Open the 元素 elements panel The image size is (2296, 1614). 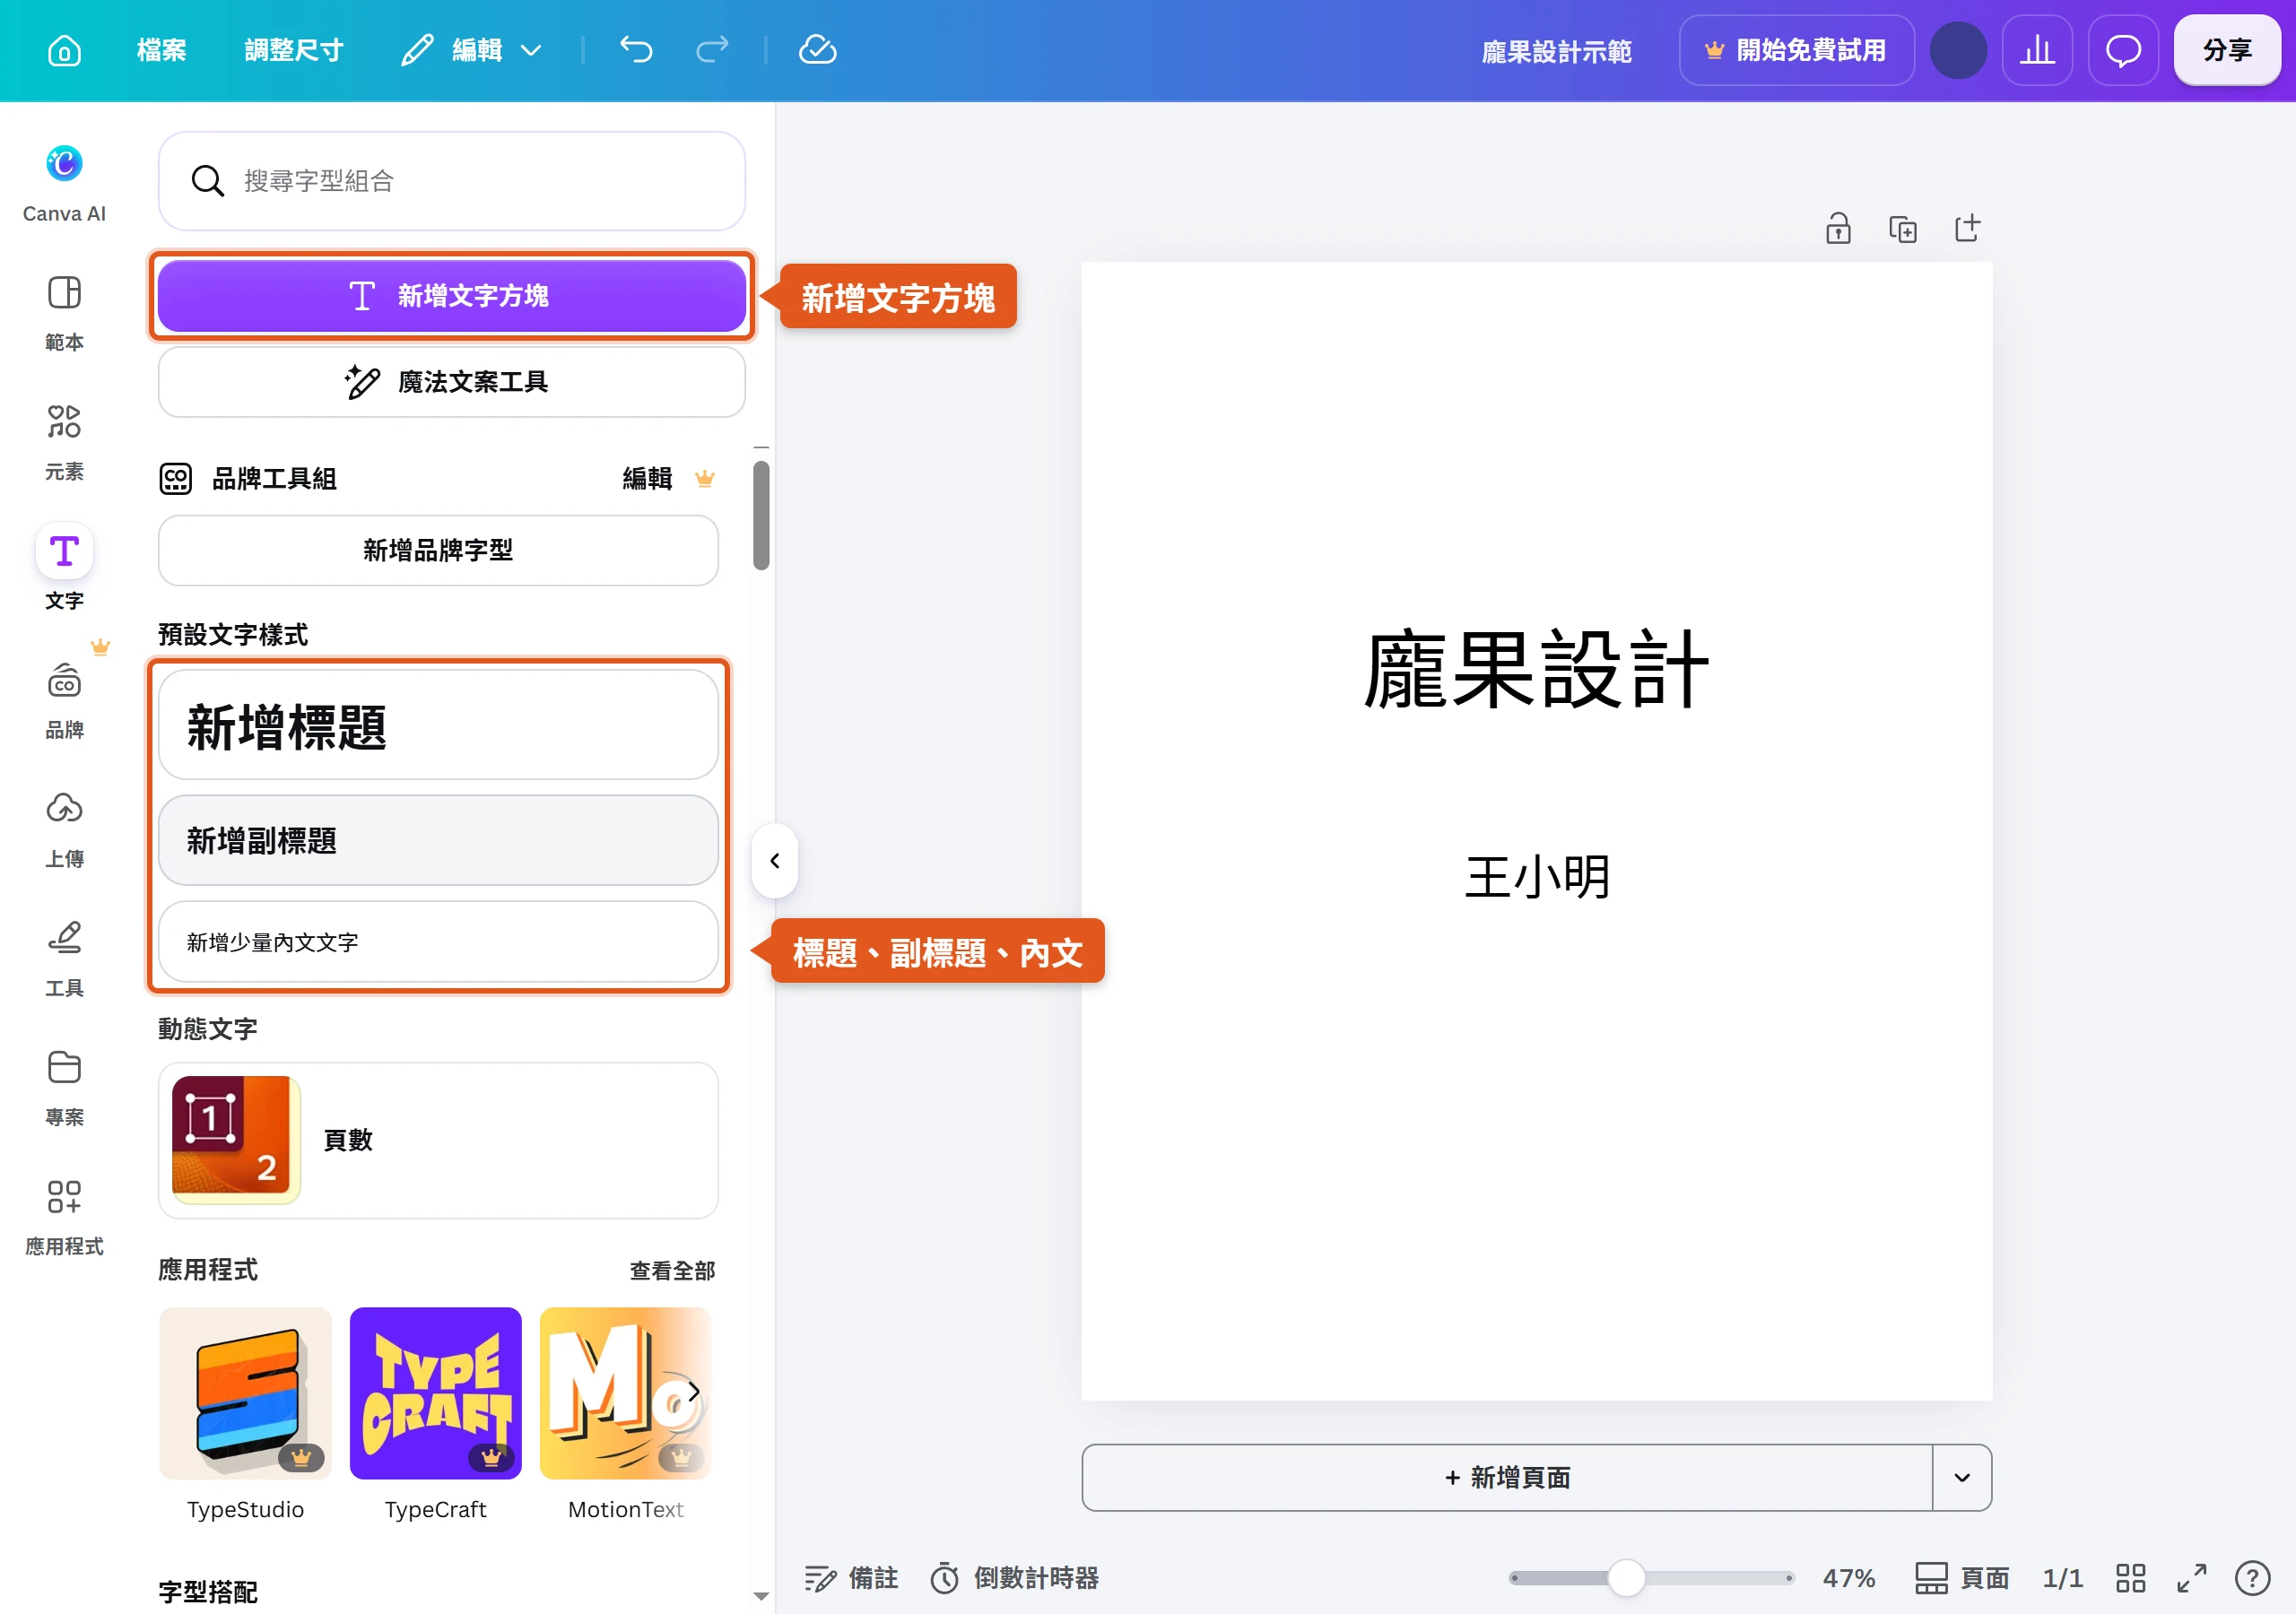click(x=64, y=442)
